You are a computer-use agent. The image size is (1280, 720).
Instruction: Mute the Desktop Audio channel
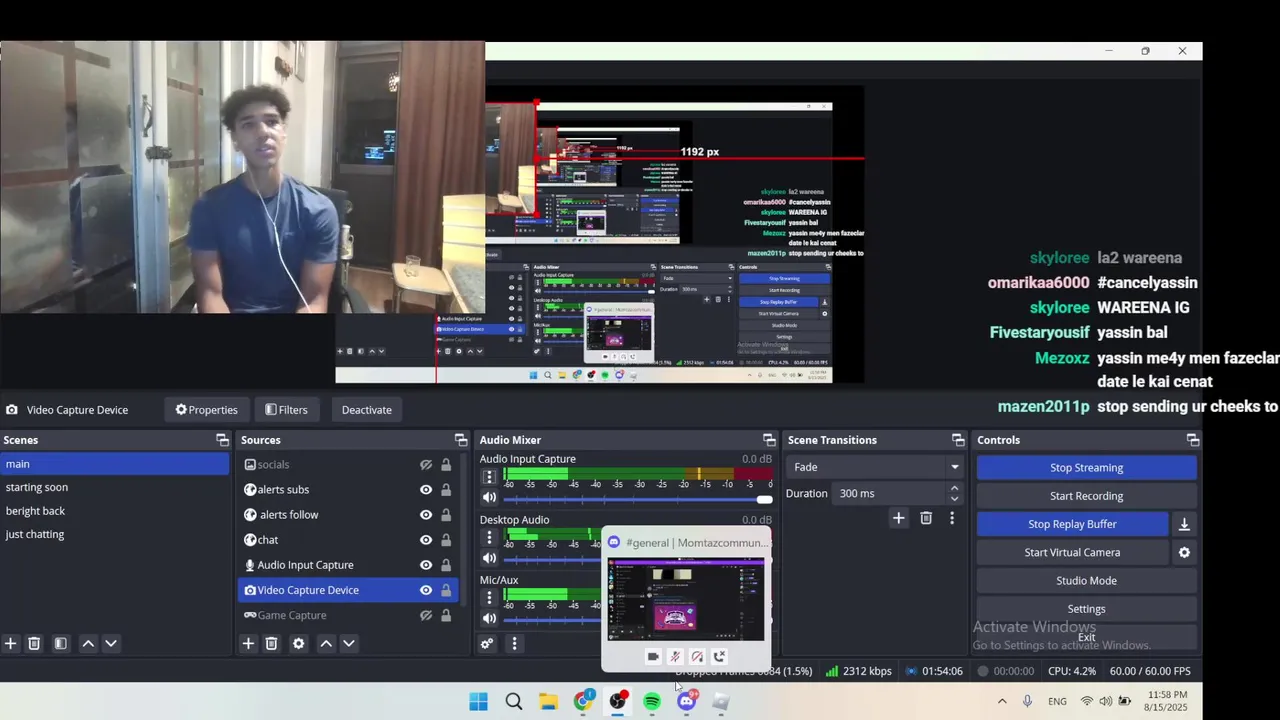[489, 558]
